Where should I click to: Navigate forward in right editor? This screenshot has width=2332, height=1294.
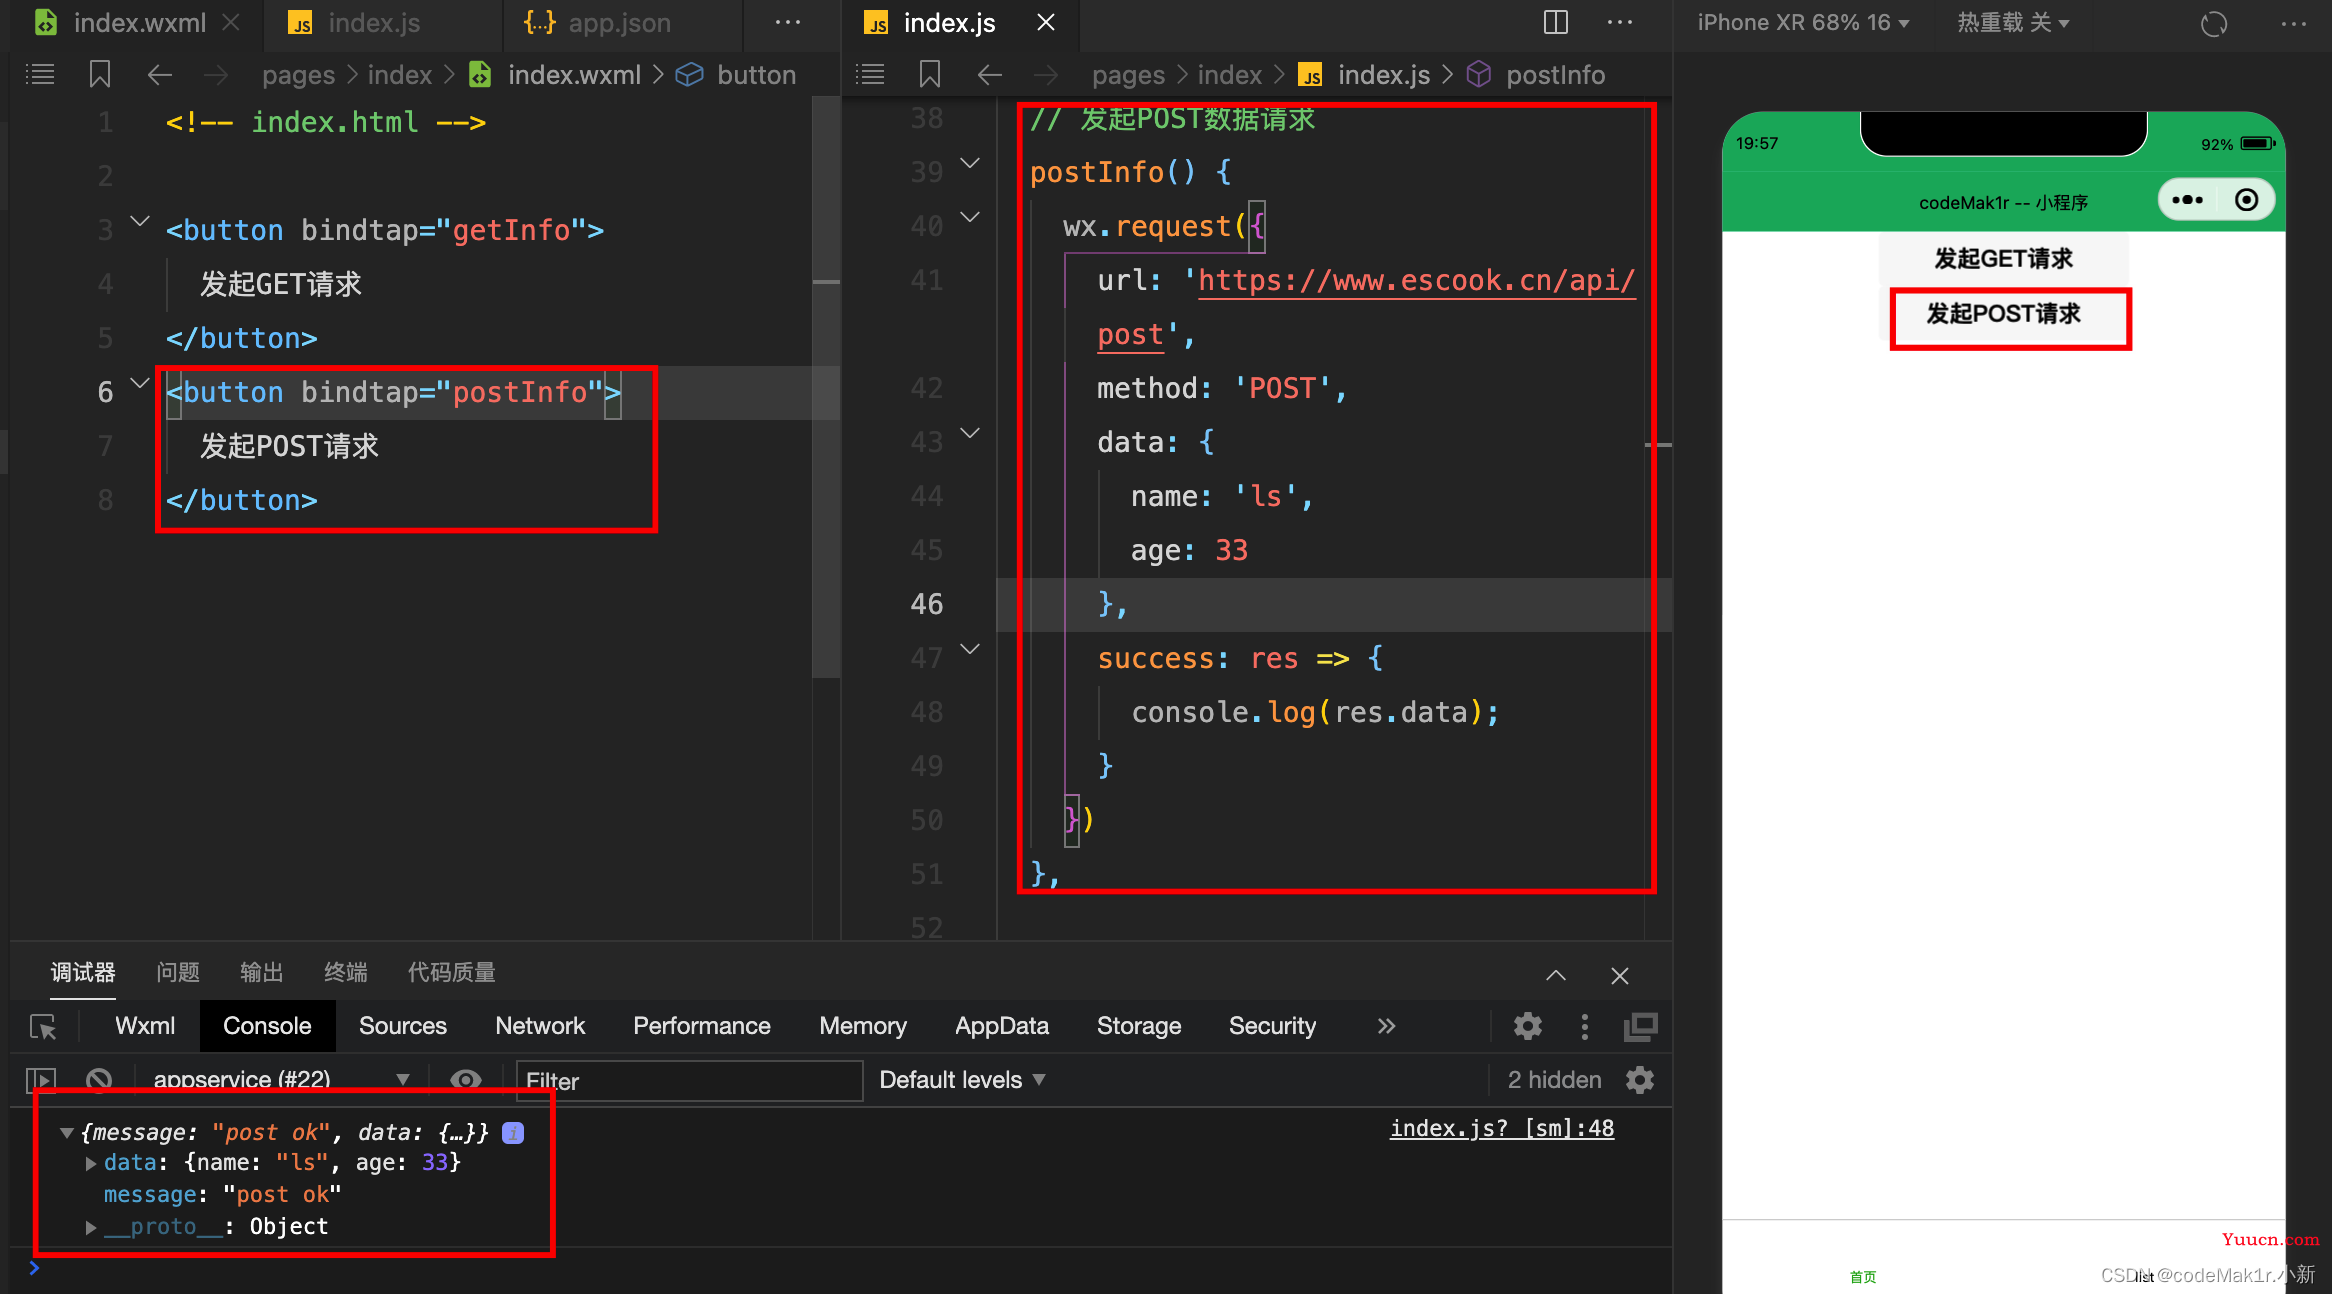click(x=1046, y=74)
